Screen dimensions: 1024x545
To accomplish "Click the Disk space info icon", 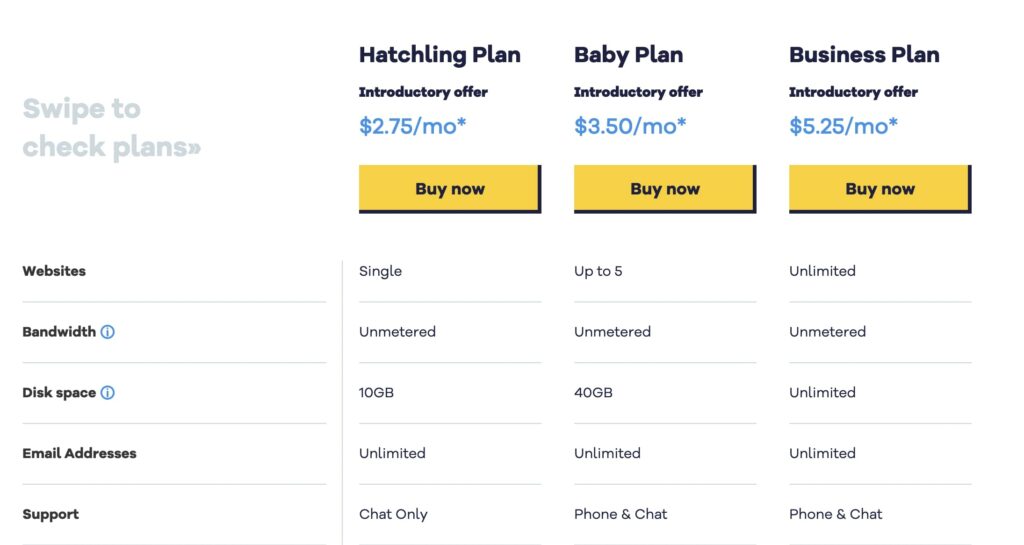I will pyautogui.click(x=108, y=392).
